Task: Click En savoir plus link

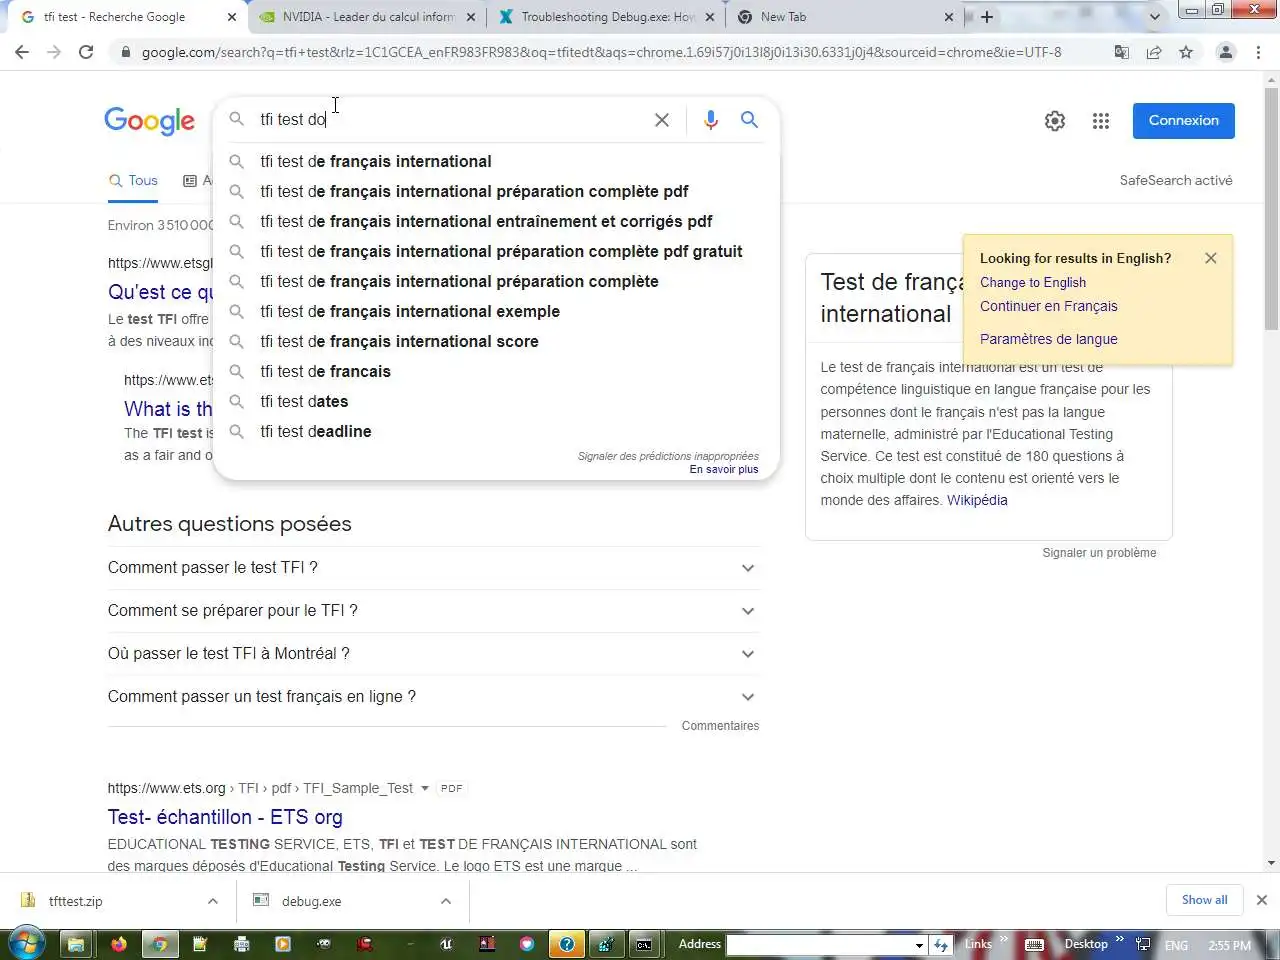Action: pos(724,469)
